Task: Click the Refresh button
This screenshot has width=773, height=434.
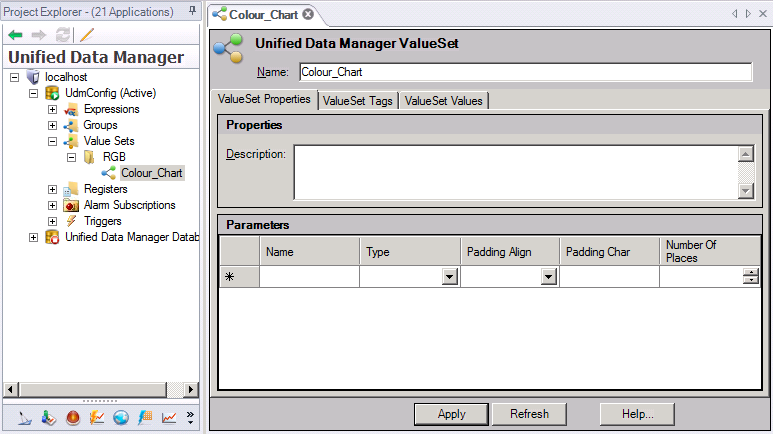Action: (x=529, y=414)
